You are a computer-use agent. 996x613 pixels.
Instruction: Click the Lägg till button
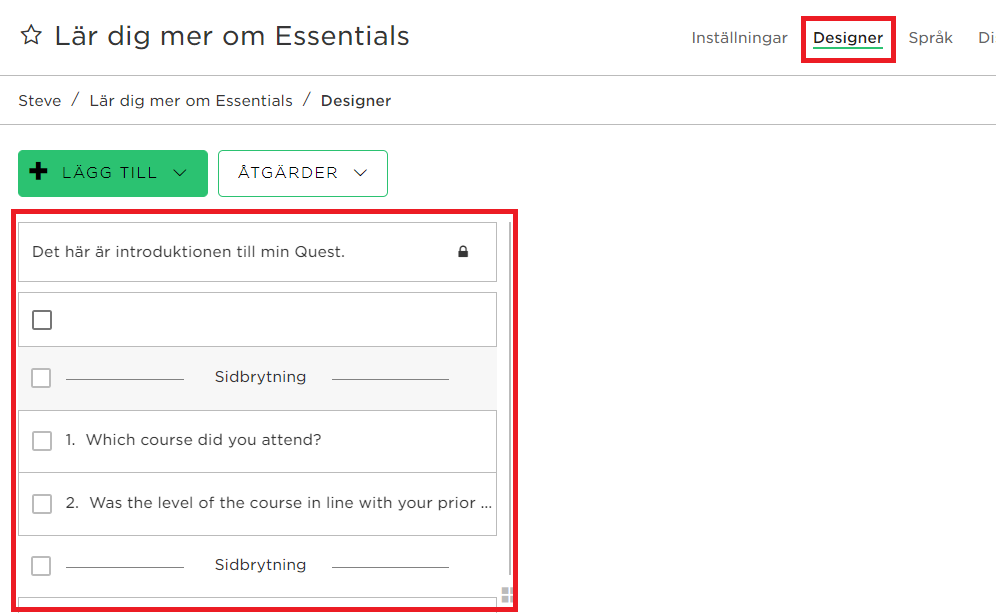coord(113,173)
